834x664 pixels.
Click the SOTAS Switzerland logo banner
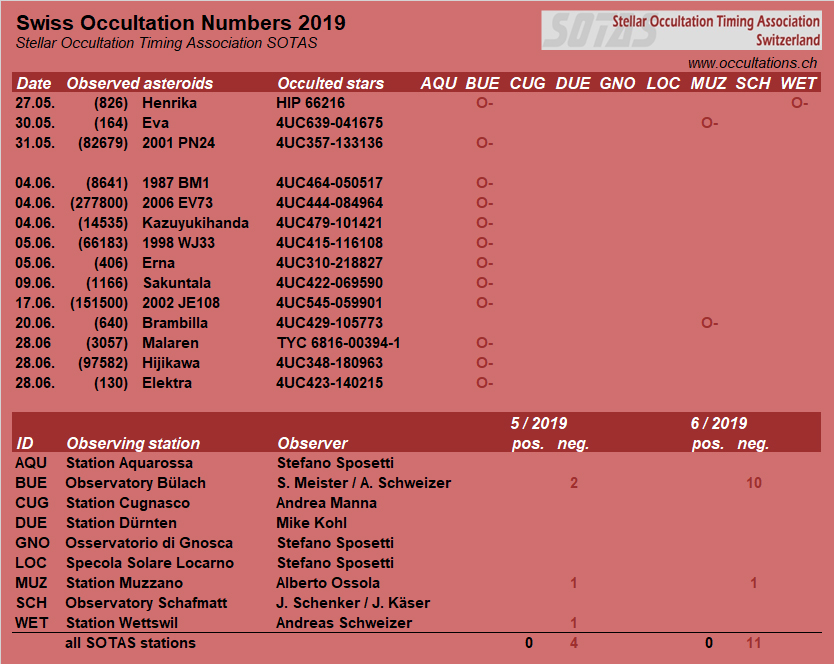681,30
